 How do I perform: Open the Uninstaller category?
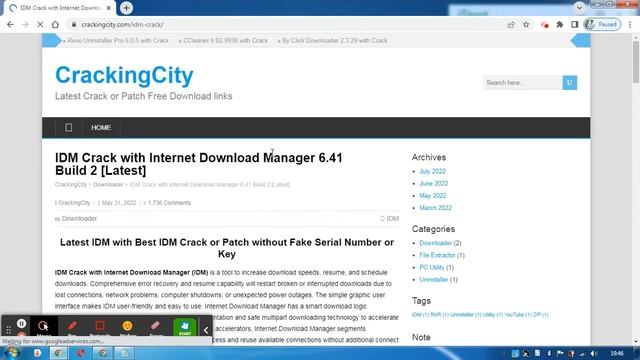[434, 280]
